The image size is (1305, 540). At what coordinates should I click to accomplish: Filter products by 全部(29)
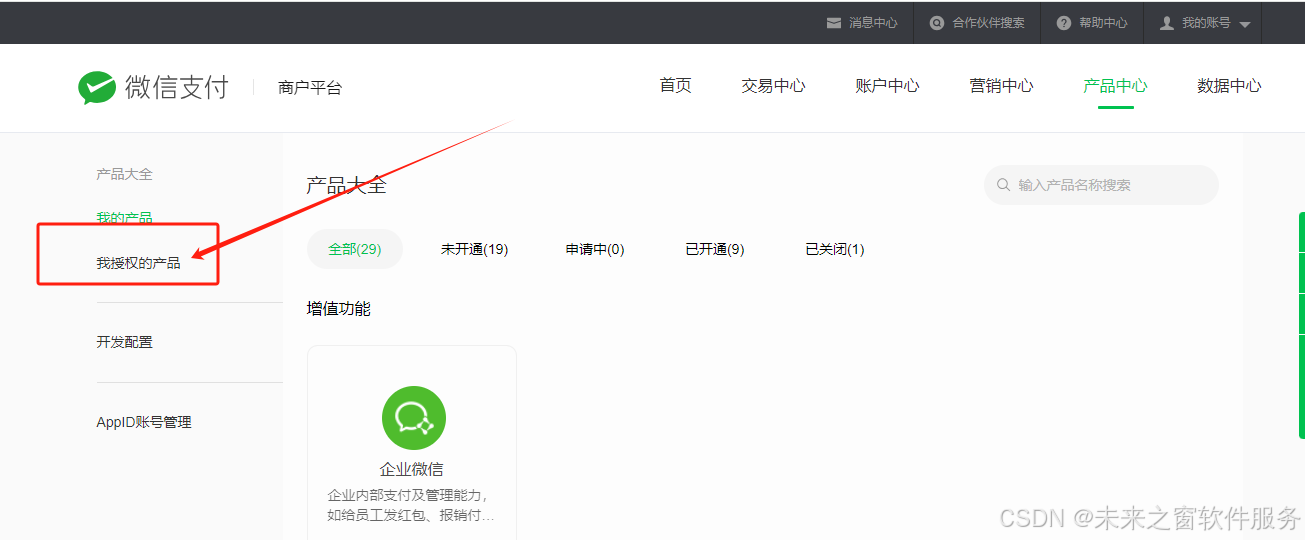click(x=355, y=249)
